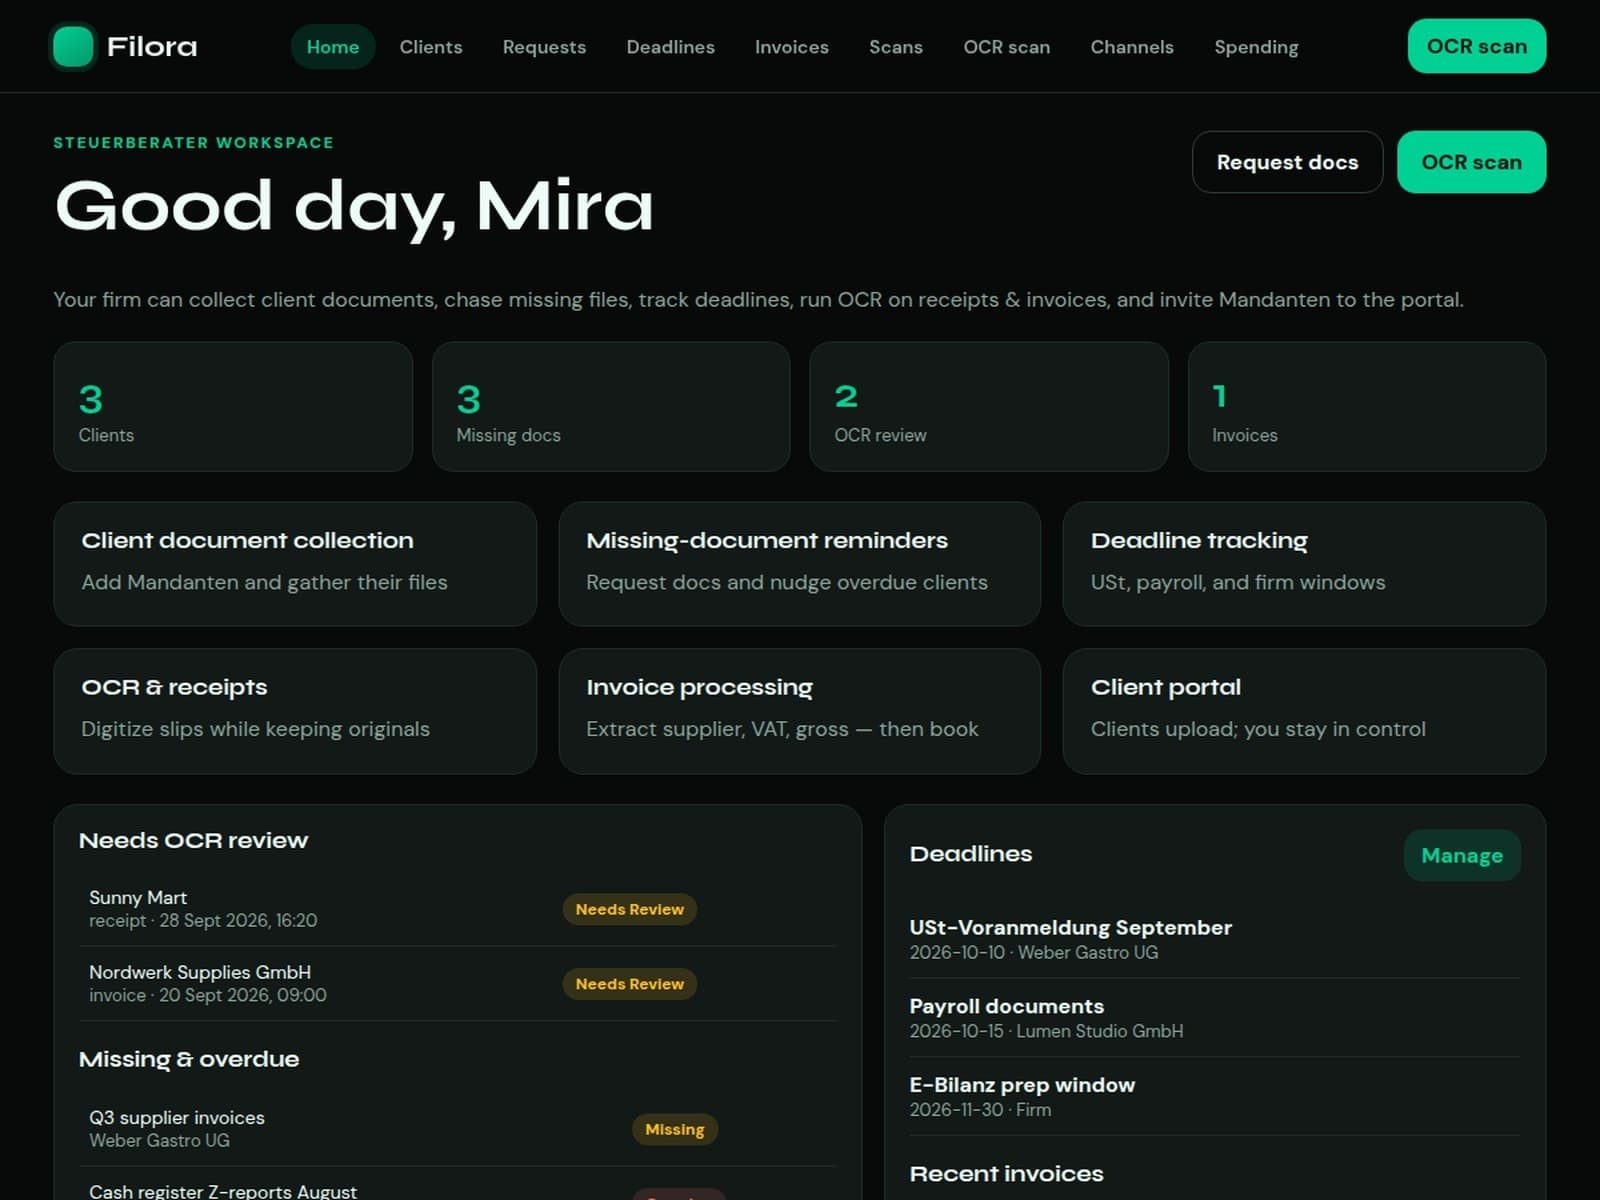Click the Filora green logo icon
Screen dimensions: 1600x1200
click(x=73, y=47)
